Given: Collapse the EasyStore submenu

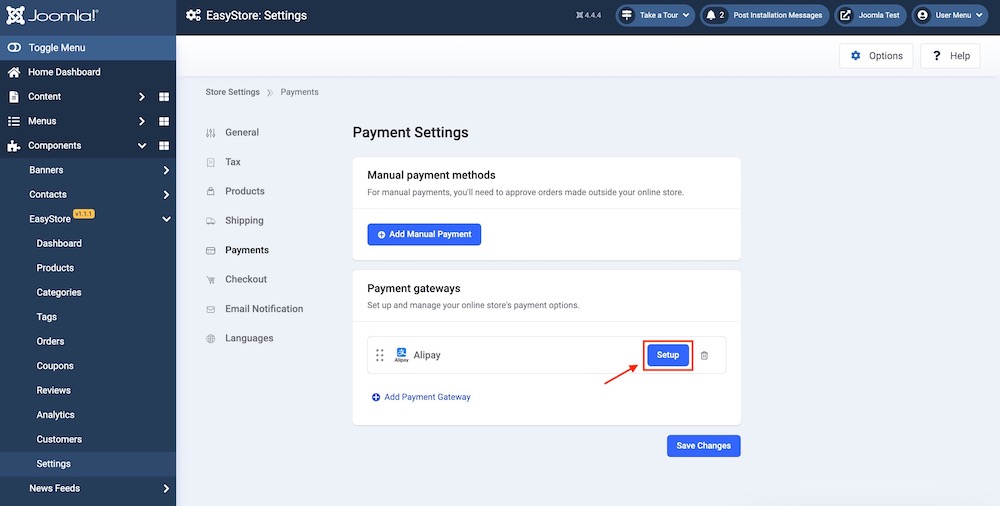Looking at the screenshot, I should (x=166, y=219).
